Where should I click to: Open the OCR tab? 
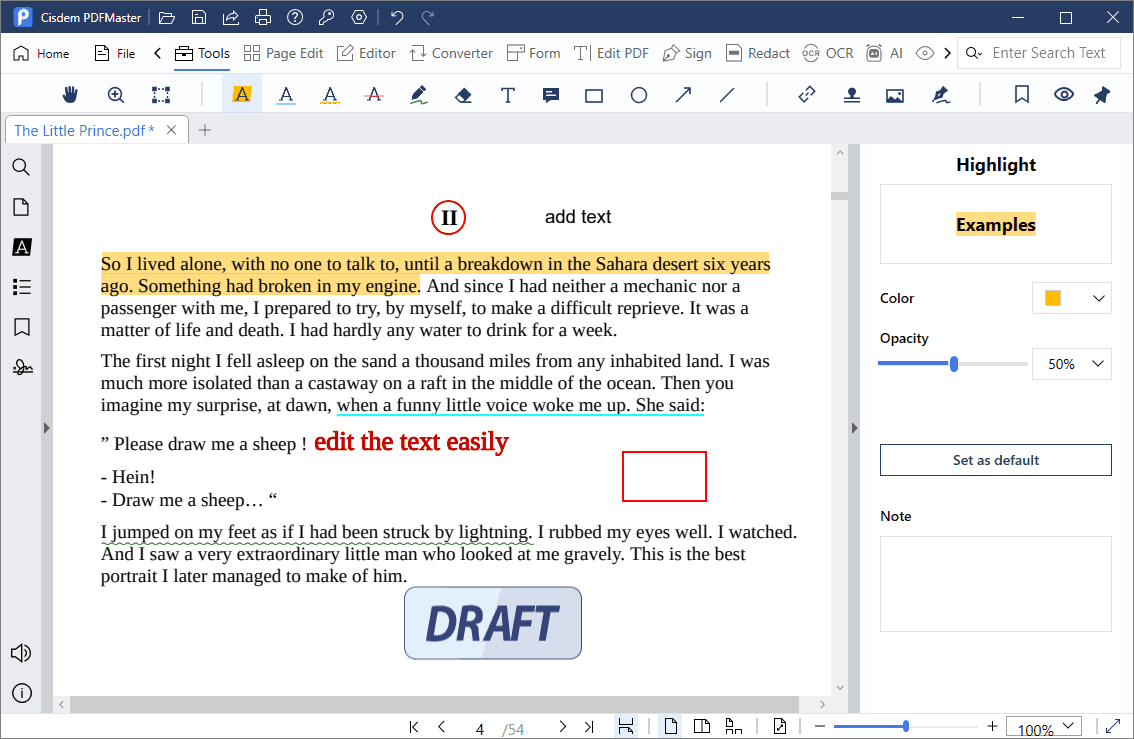(828, 54)
